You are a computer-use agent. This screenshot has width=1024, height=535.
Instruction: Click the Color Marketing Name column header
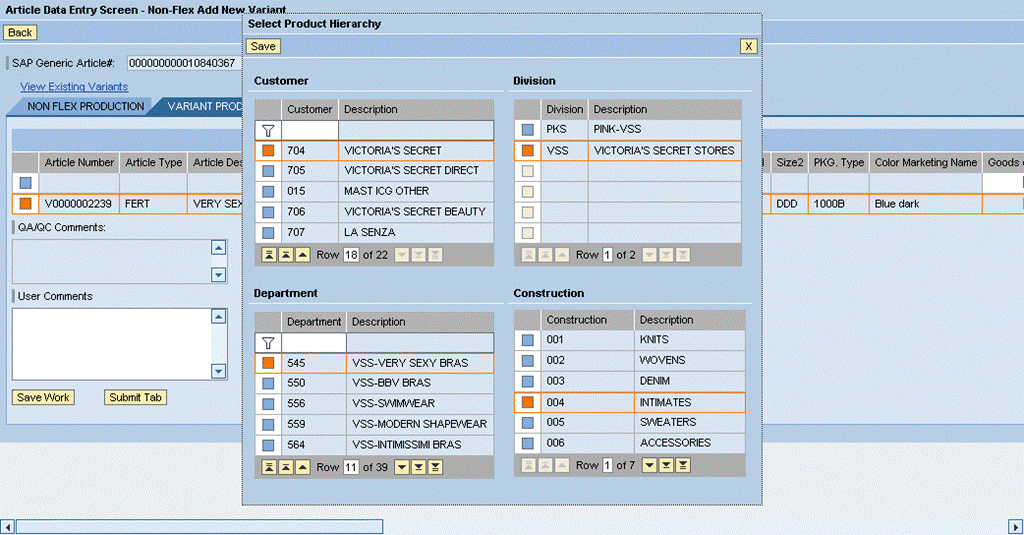tap(926, 163)
